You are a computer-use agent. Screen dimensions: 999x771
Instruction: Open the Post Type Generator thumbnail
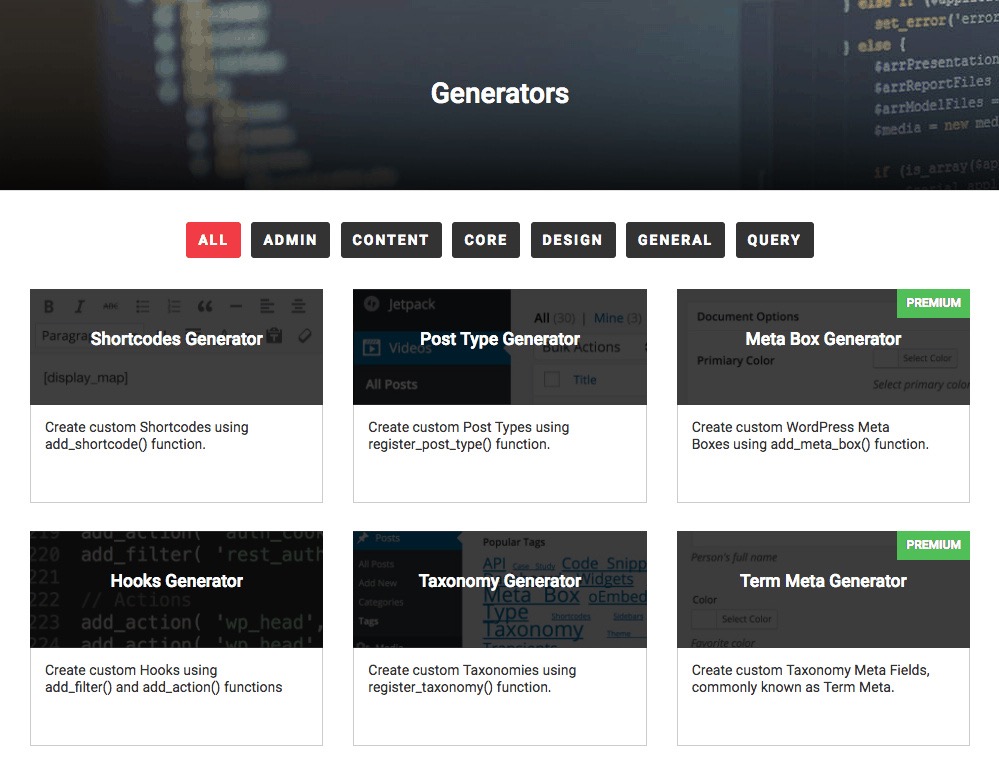pyautogui.click(x=500, y=347)
